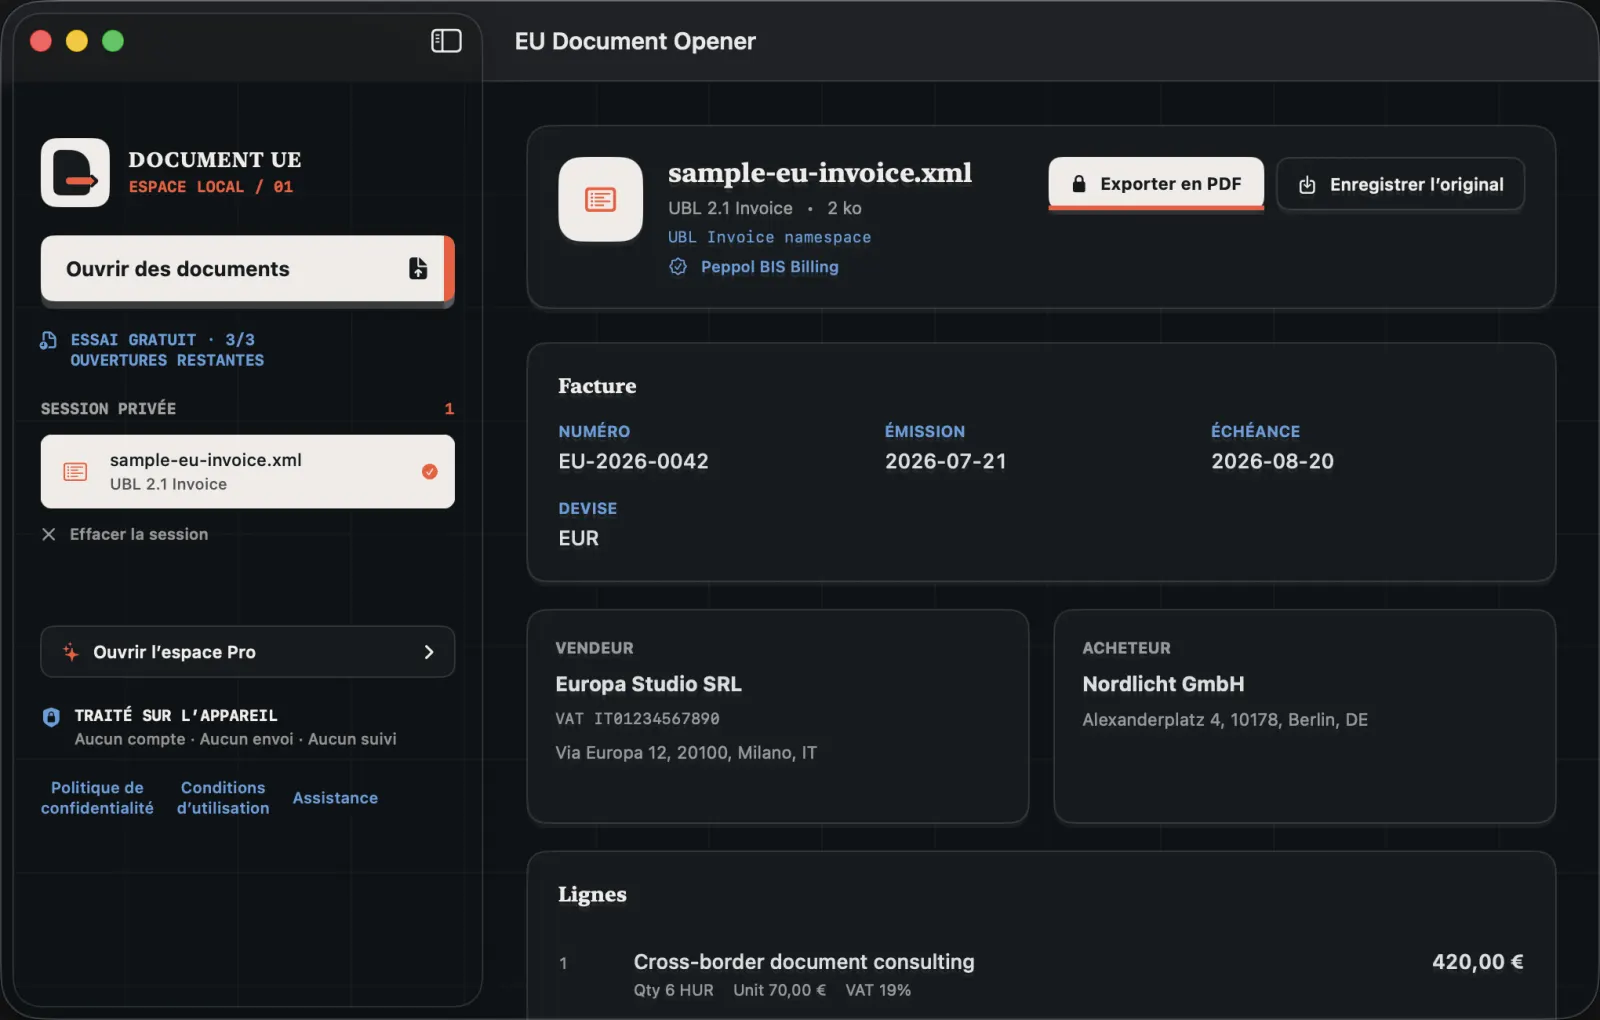Open the Conditions d'utilisation link
The height and width of the screenshot is (1020, 1600).
click(223, 798)
